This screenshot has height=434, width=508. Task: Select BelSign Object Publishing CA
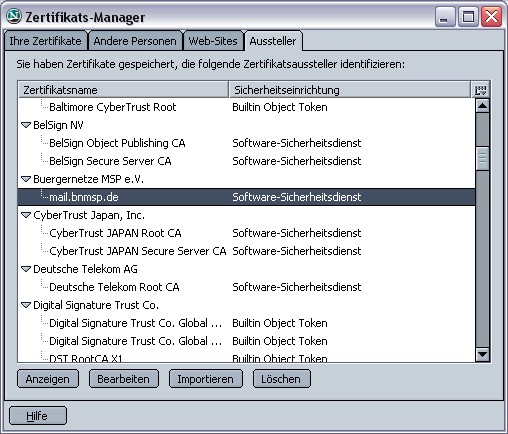(117, 143)
